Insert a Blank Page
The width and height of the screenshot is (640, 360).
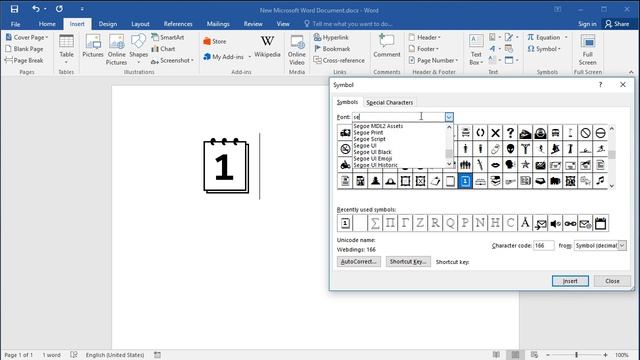(24, 49)
